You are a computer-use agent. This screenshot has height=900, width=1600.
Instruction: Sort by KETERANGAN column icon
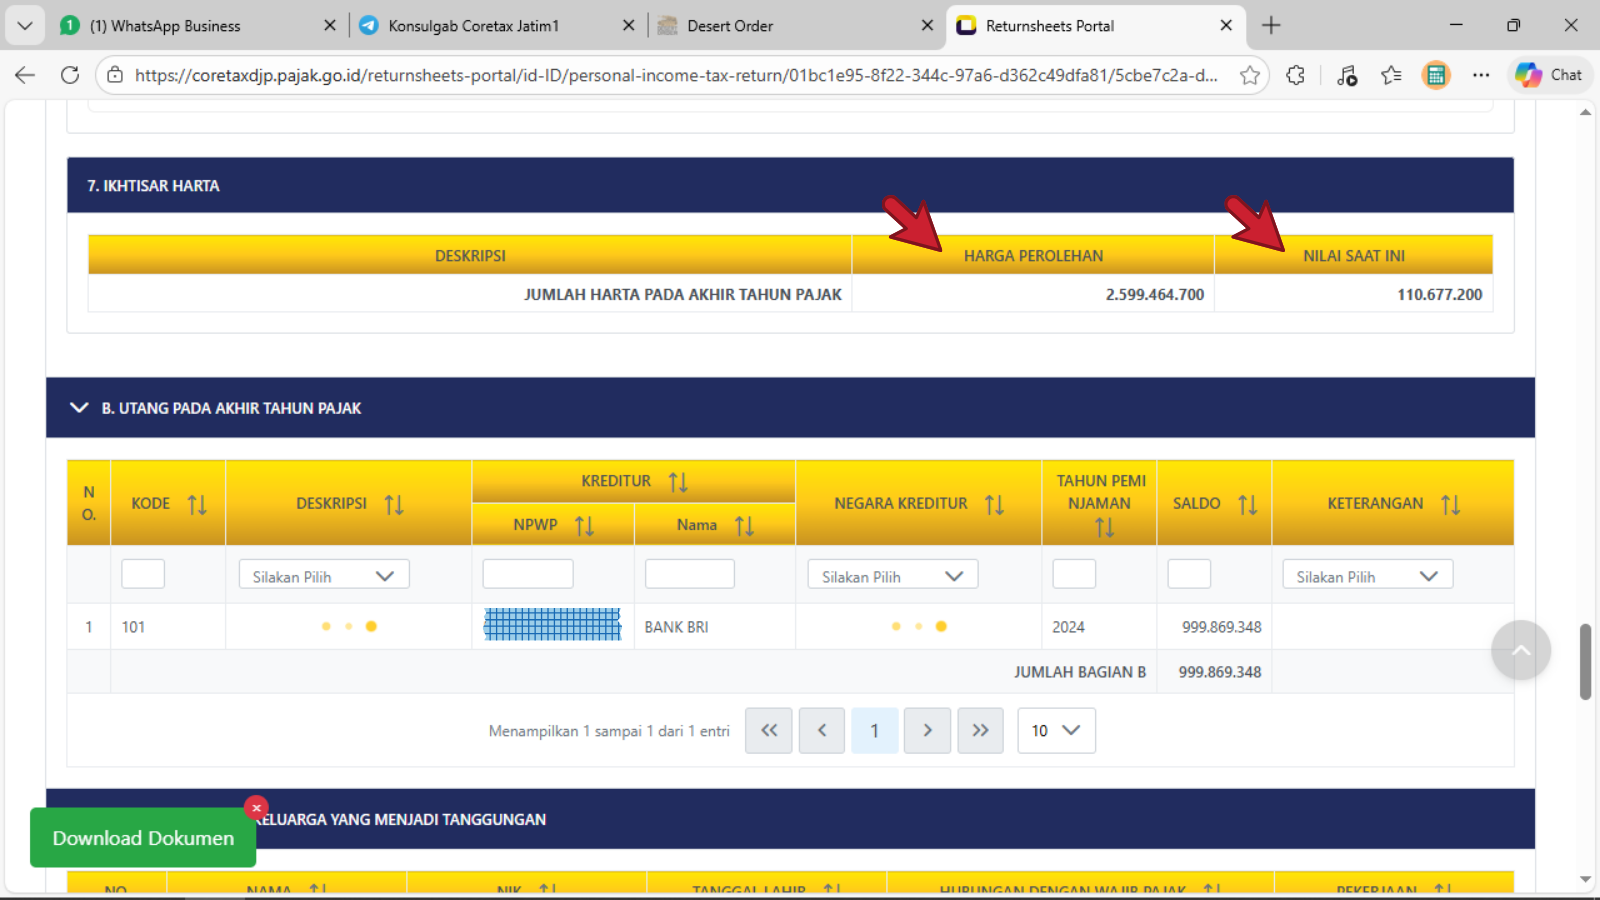1450,504
